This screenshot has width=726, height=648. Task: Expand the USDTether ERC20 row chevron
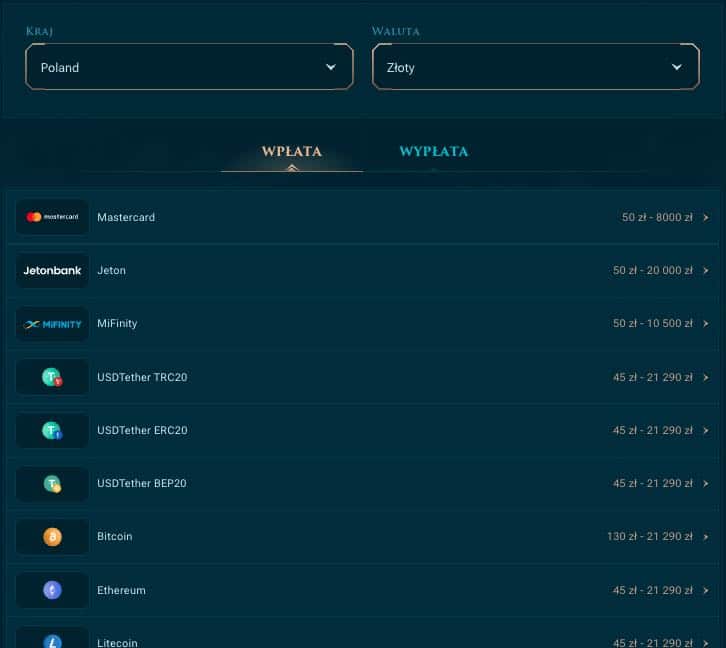pyautogui.click(x=706, y=430)
